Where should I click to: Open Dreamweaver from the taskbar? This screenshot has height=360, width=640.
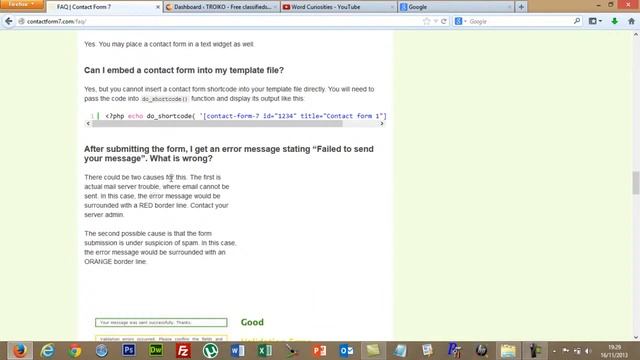[x=156, y=351]
